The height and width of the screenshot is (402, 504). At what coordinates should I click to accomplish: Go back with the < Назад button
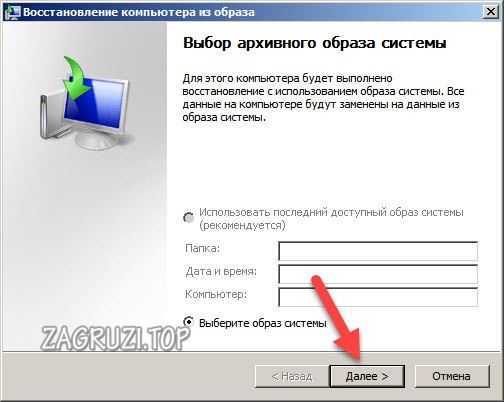(x=292, y=376)
